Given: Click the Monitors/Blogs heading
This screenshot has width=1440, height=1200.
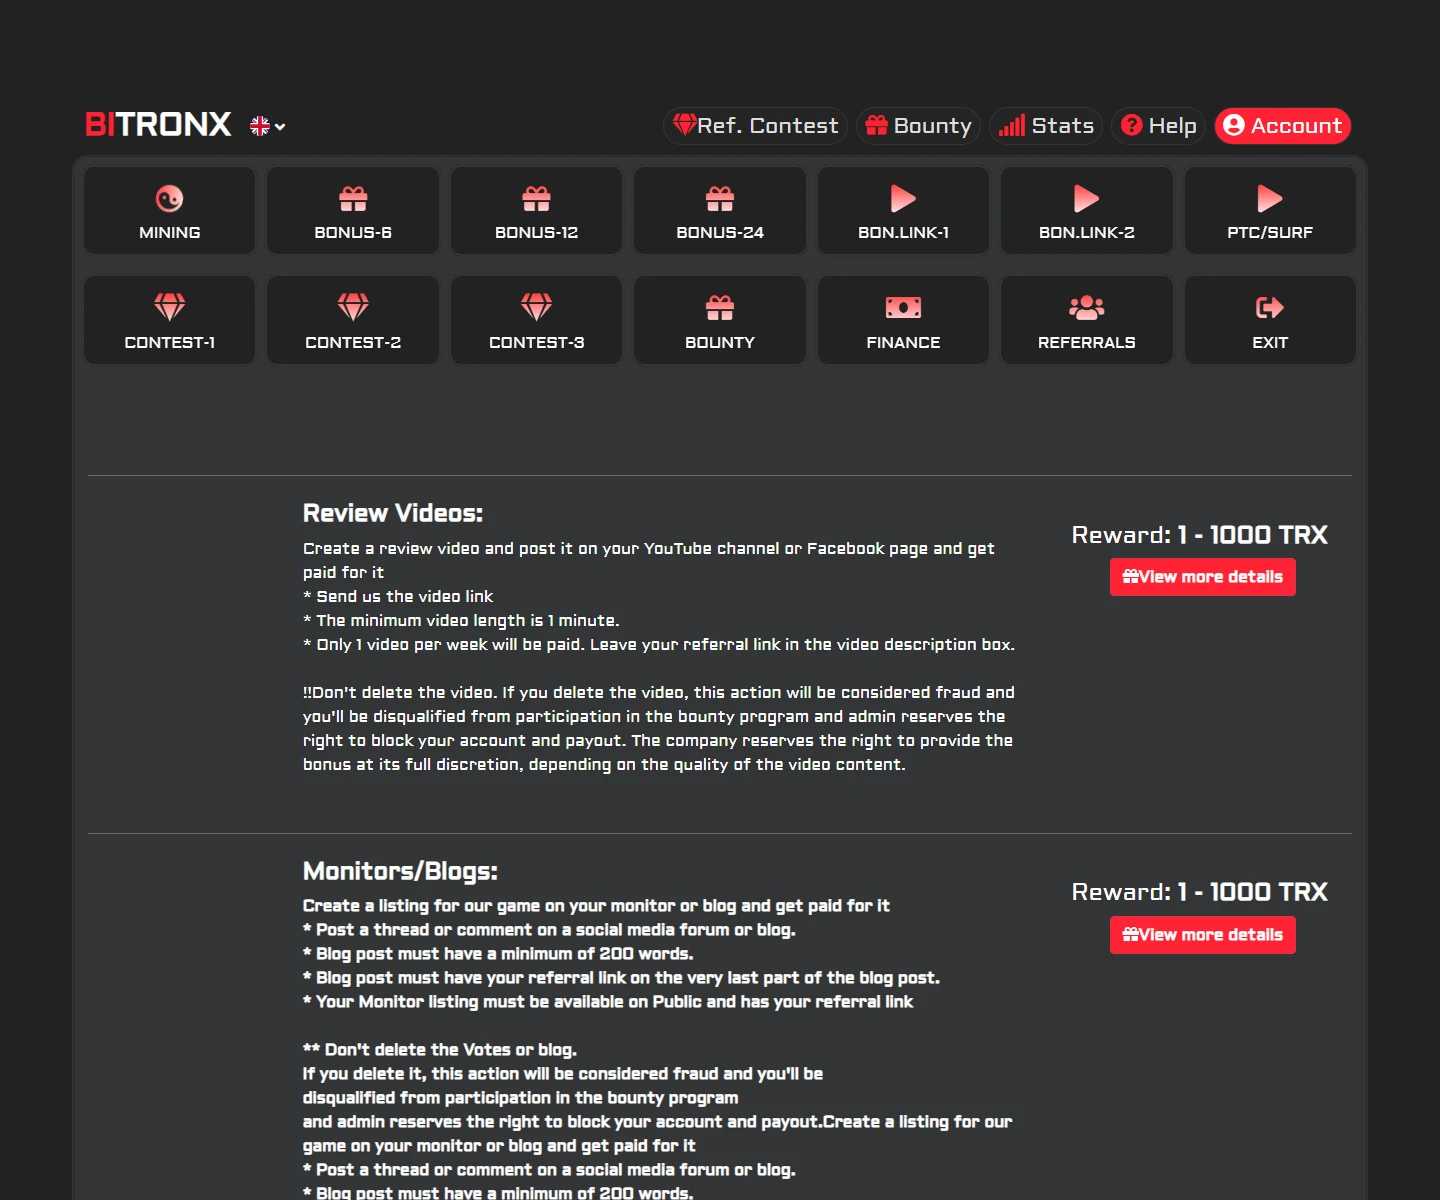Looking at the screenshot, I should pyautogui.click(x=400, y=871).
